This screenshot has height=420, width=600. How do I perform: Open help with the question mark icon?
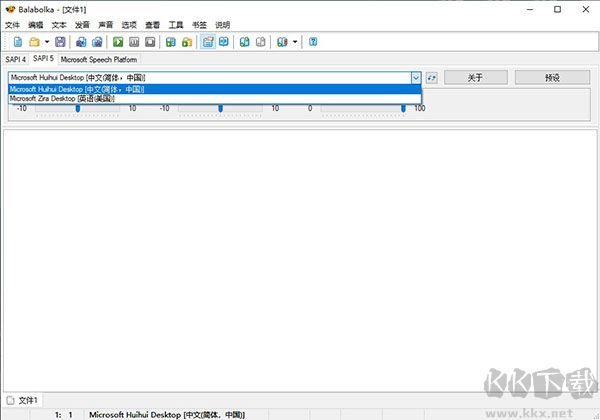(x=313, y=42)
